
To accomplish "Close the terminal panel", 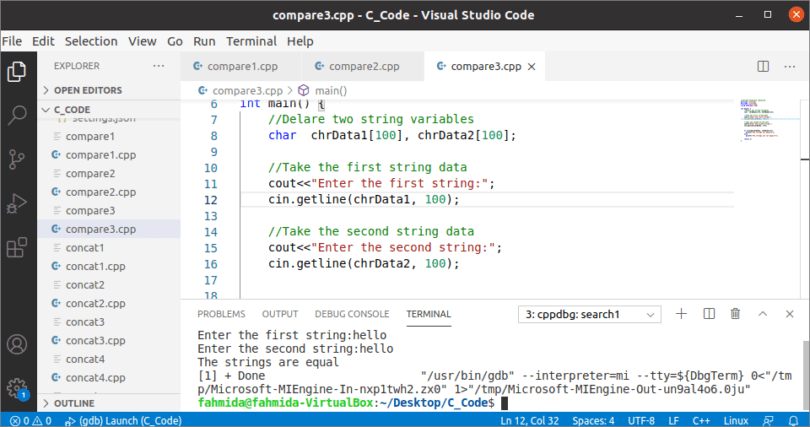I will point(789,314).
